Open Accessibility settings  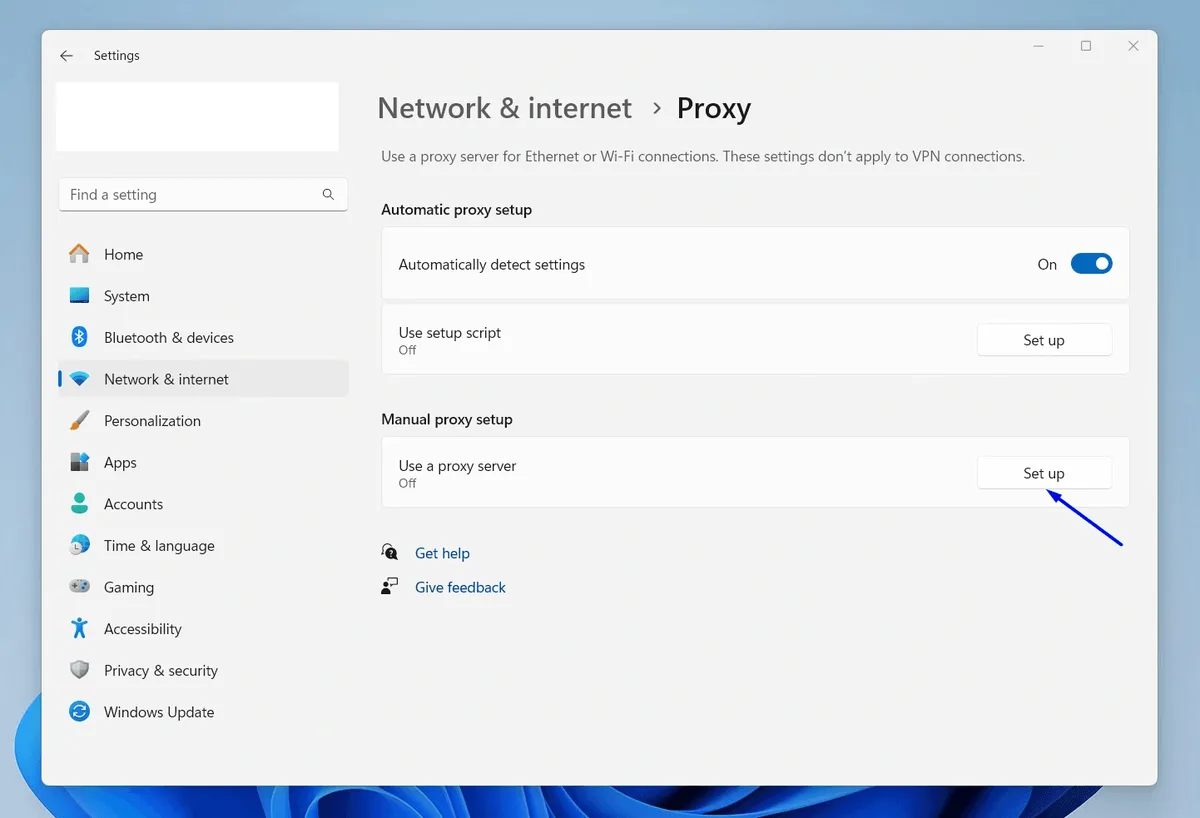pyautogui.click(x=203, y=629)
